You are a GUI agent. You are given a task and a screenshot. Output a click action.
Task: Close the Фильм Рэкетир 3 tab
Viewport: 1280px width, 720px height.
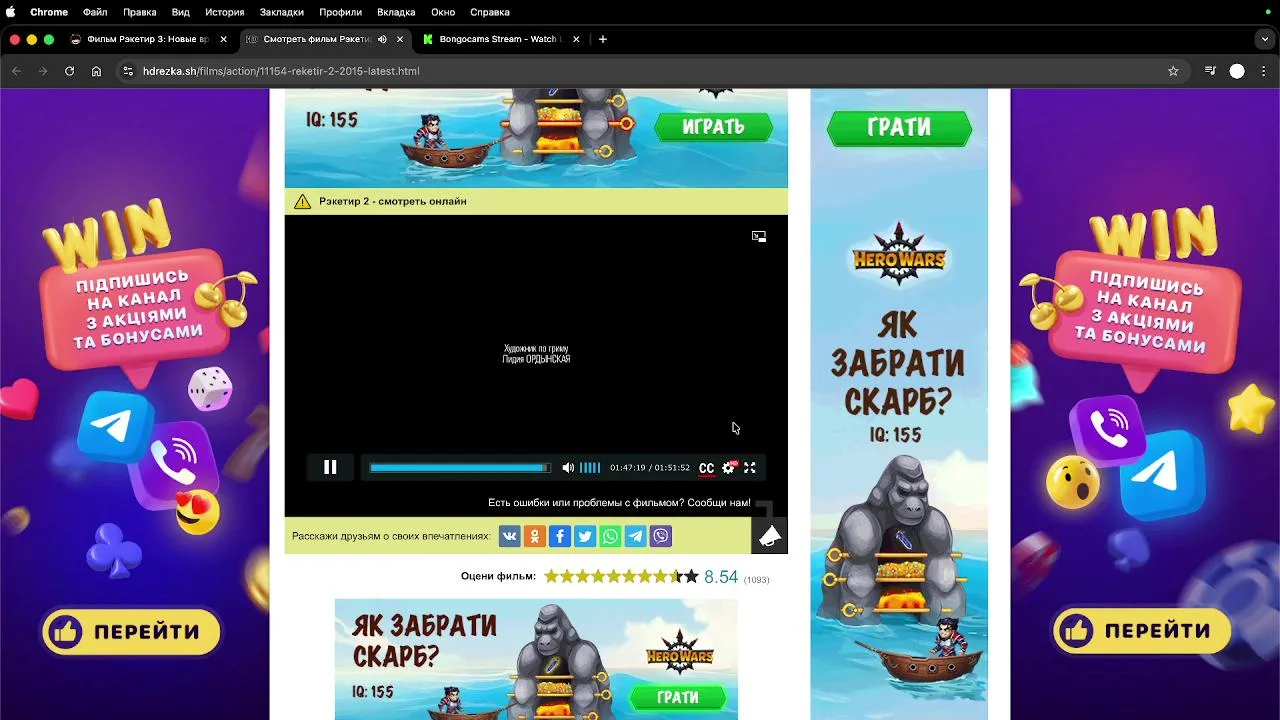[x=224, y=39]
